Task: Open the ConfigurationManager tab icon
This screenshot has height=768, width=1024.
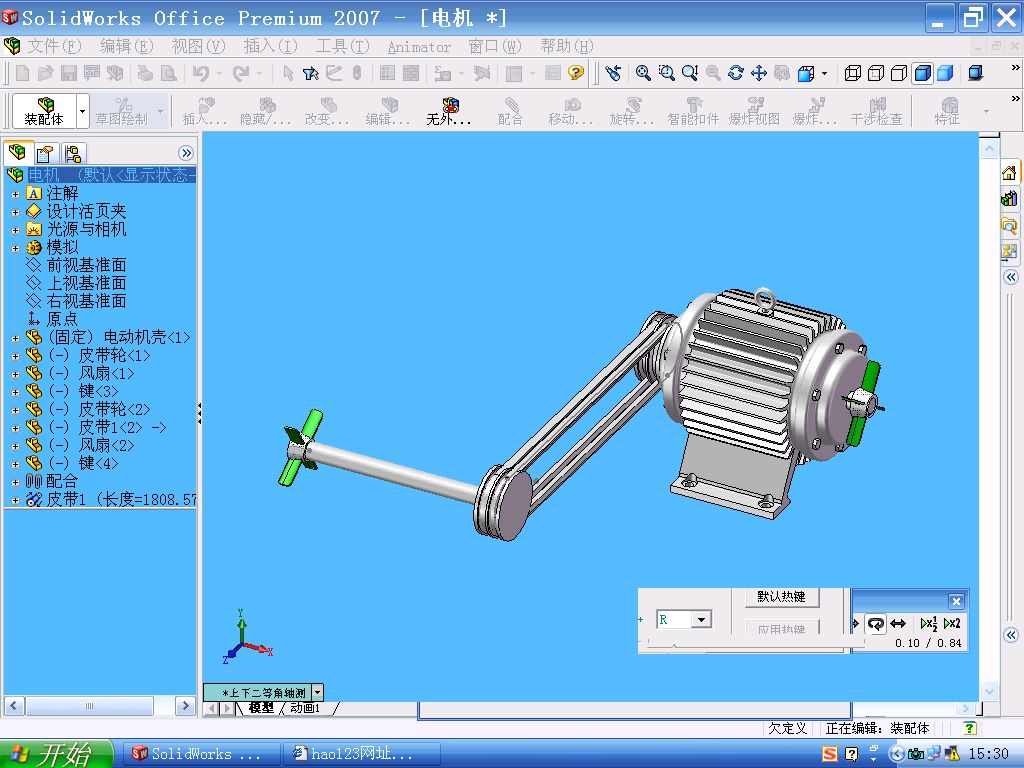Action: 73,153
